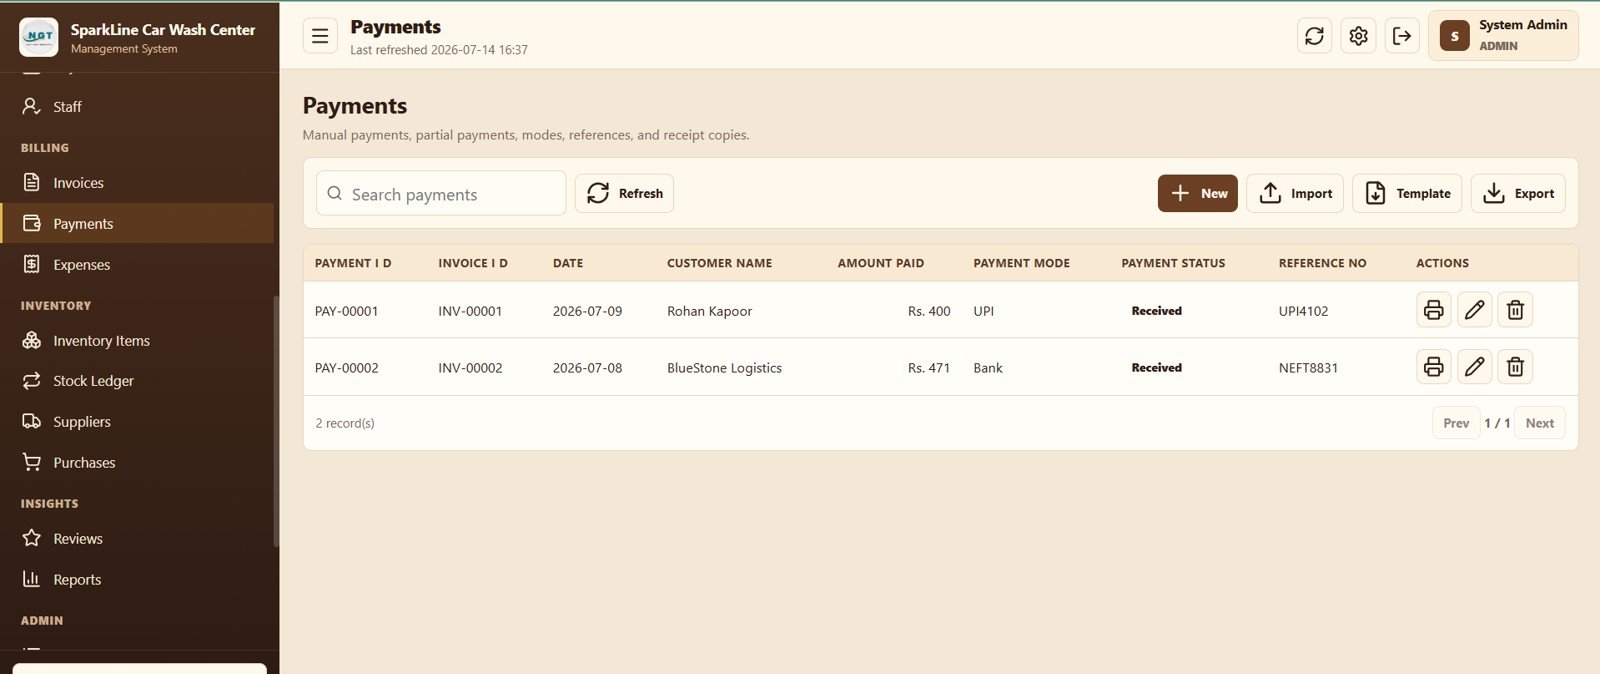This screenshot has width=1600, height=674.
Task: Go to Next page
Action: click(x=1540, y=423)
